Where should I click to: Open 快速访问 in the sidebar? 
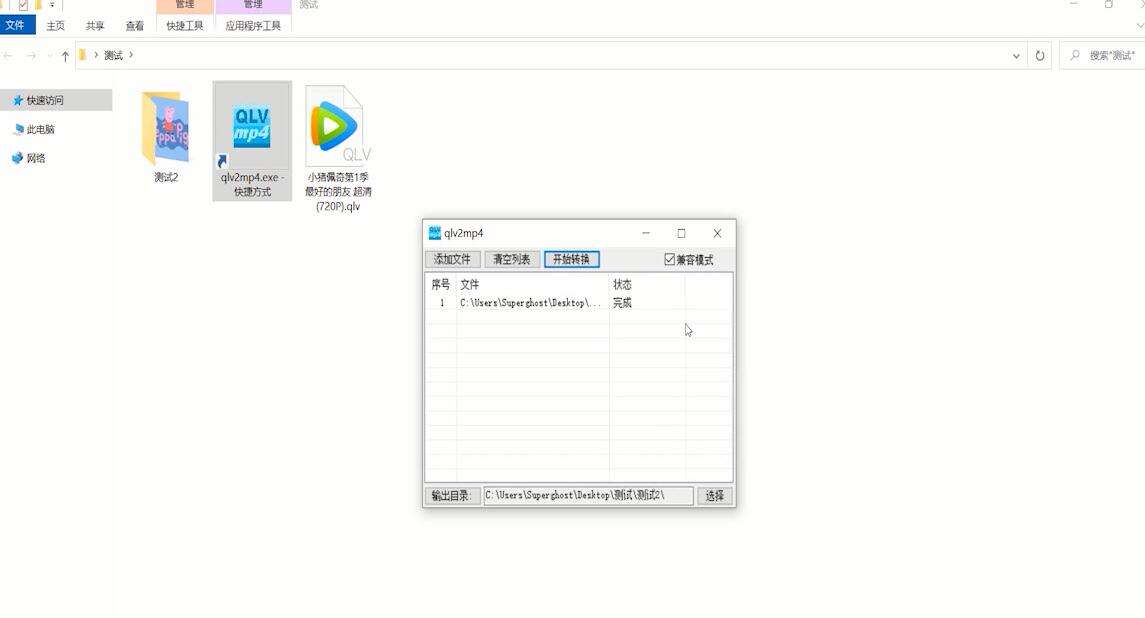click(x=45, y=100)
